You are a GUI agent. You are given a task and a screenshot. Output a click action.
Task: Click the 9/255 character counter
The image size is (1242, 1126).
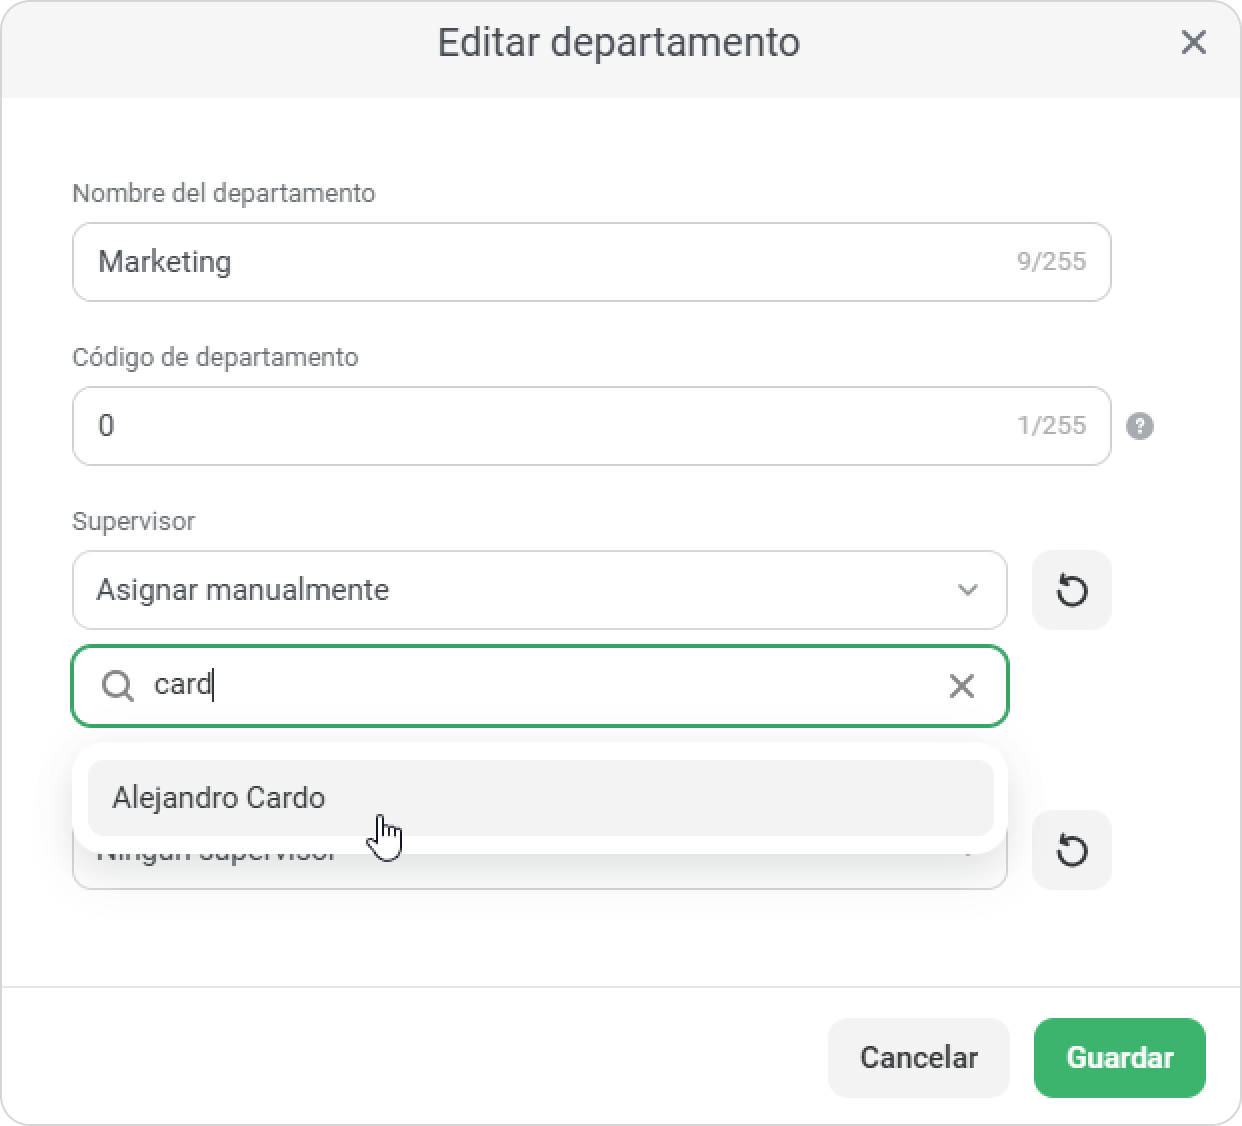(x=1051, y=261)
